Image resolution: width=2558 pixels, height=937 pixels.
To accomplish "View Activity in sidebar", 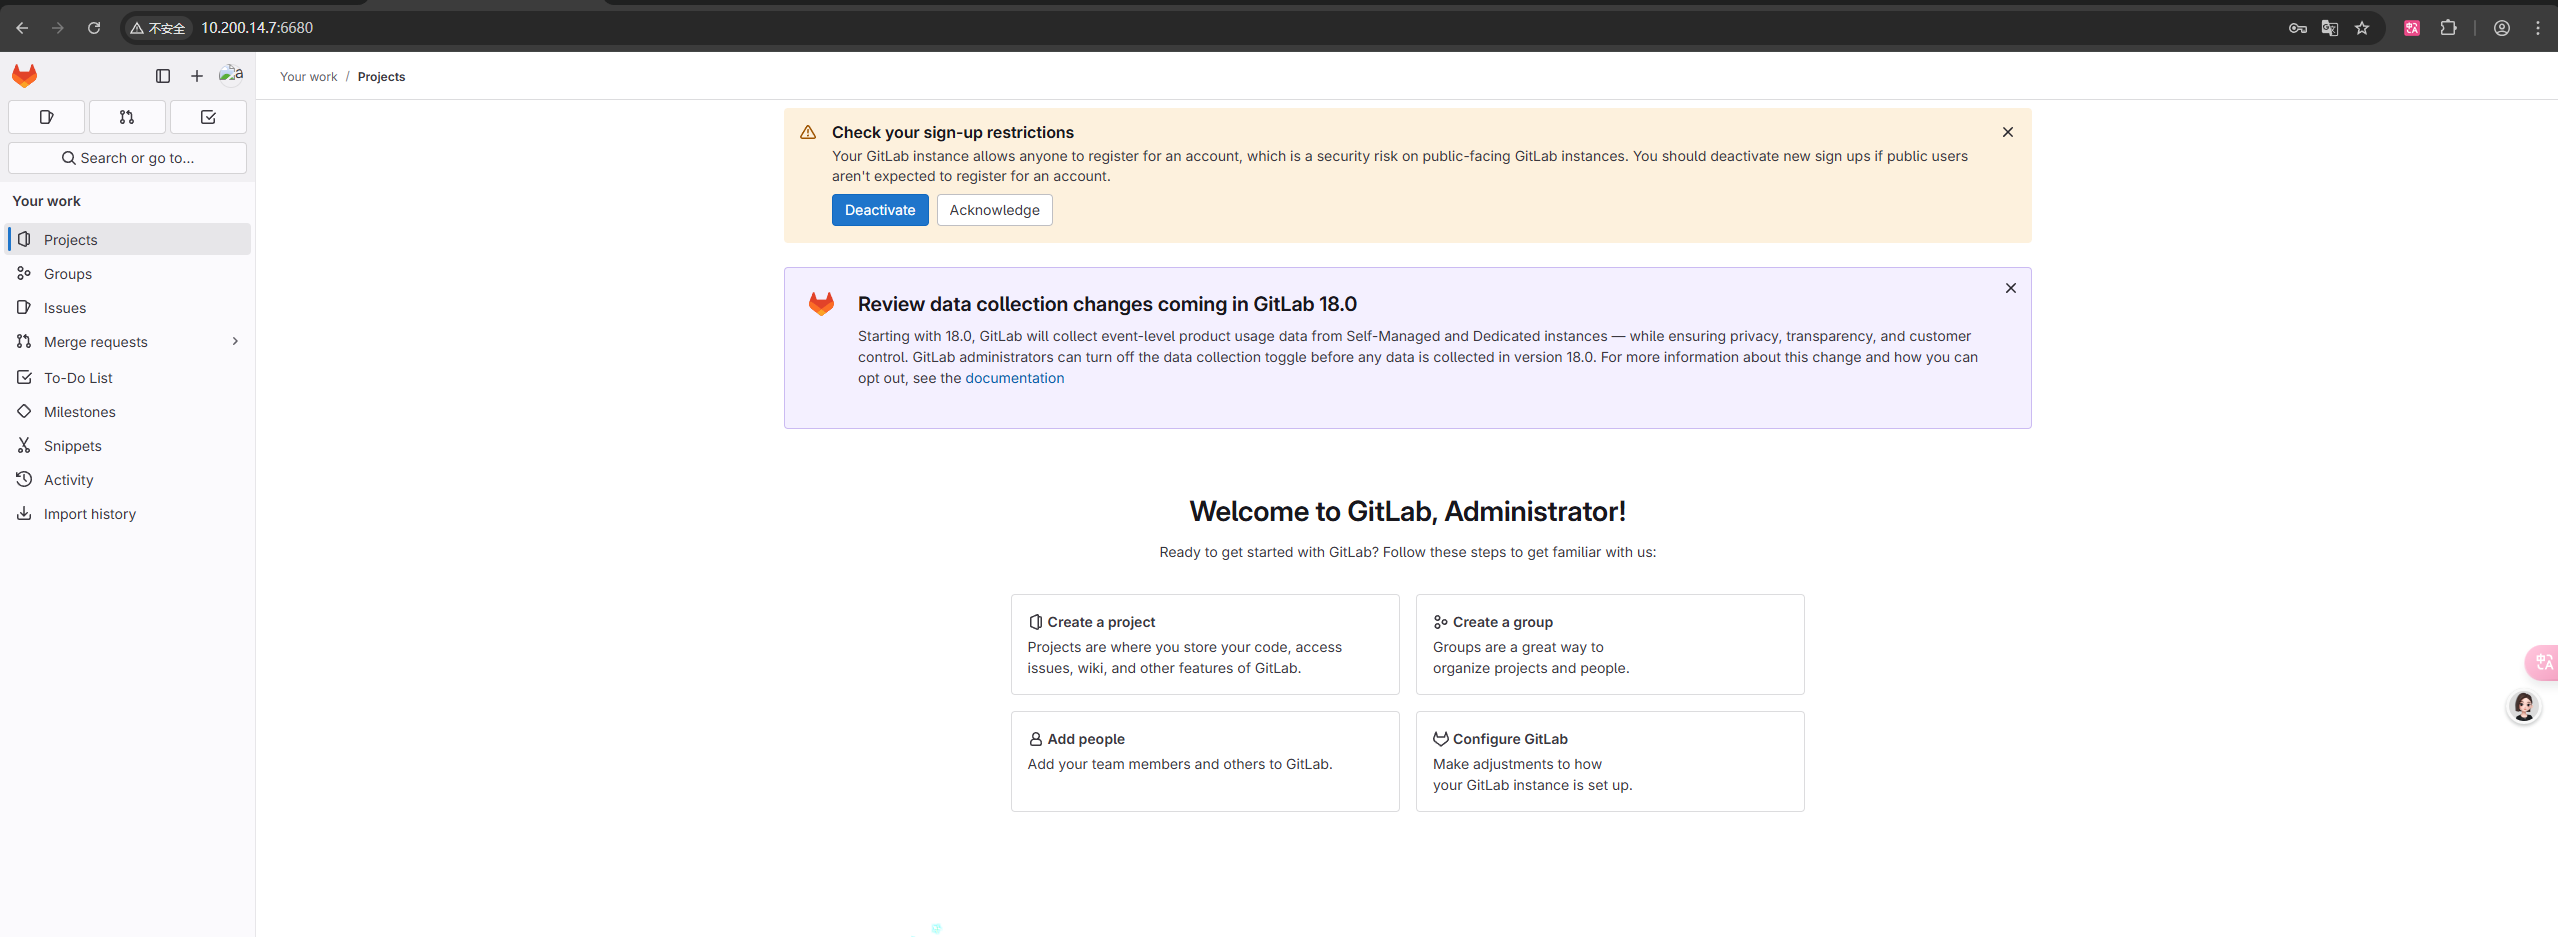I will point(128,480).
